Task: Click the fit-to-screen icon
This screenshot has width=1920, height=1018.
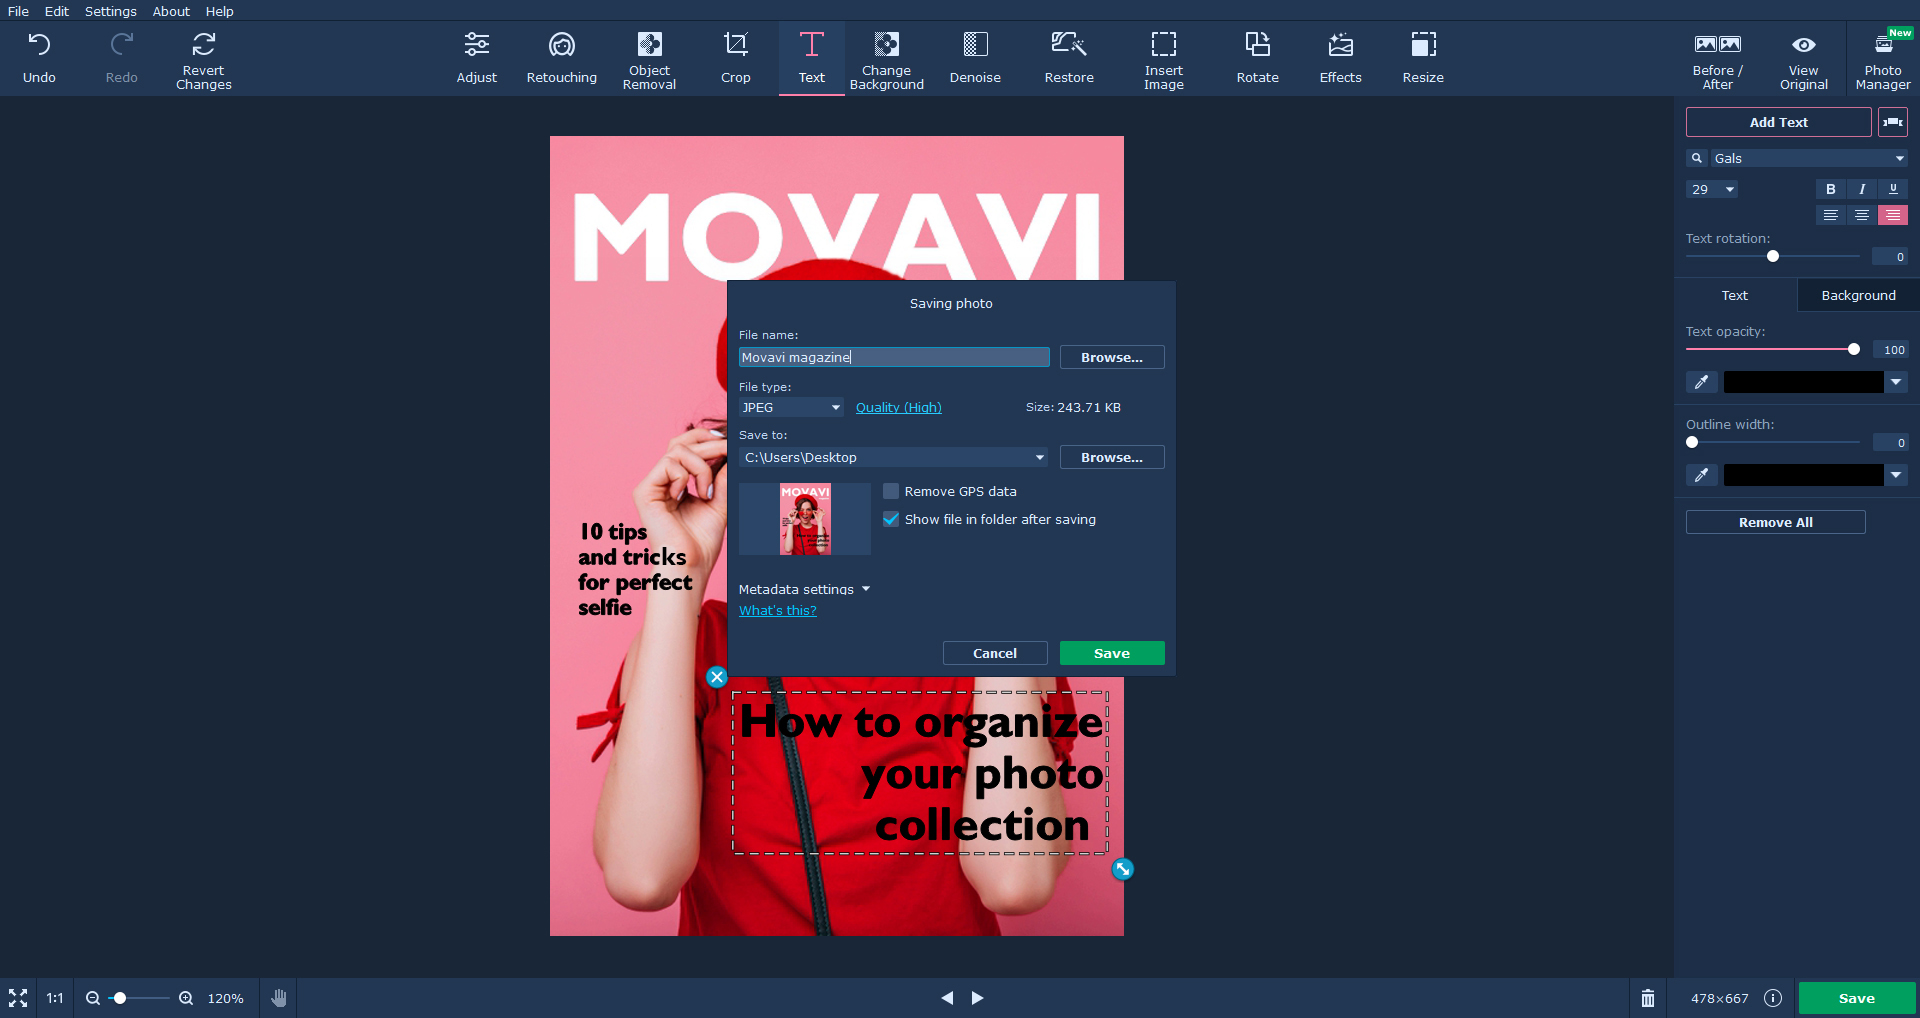Action: 18,998
